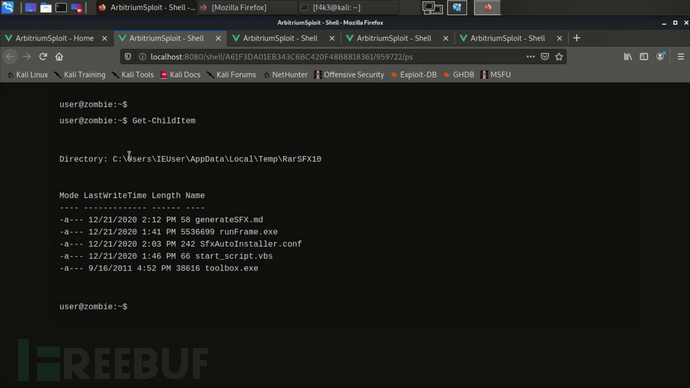Open the last ArbitriumSploit - Shell tab
This screenshot has width=690, height=388.
pyautogui.click(x=507, y=38)
